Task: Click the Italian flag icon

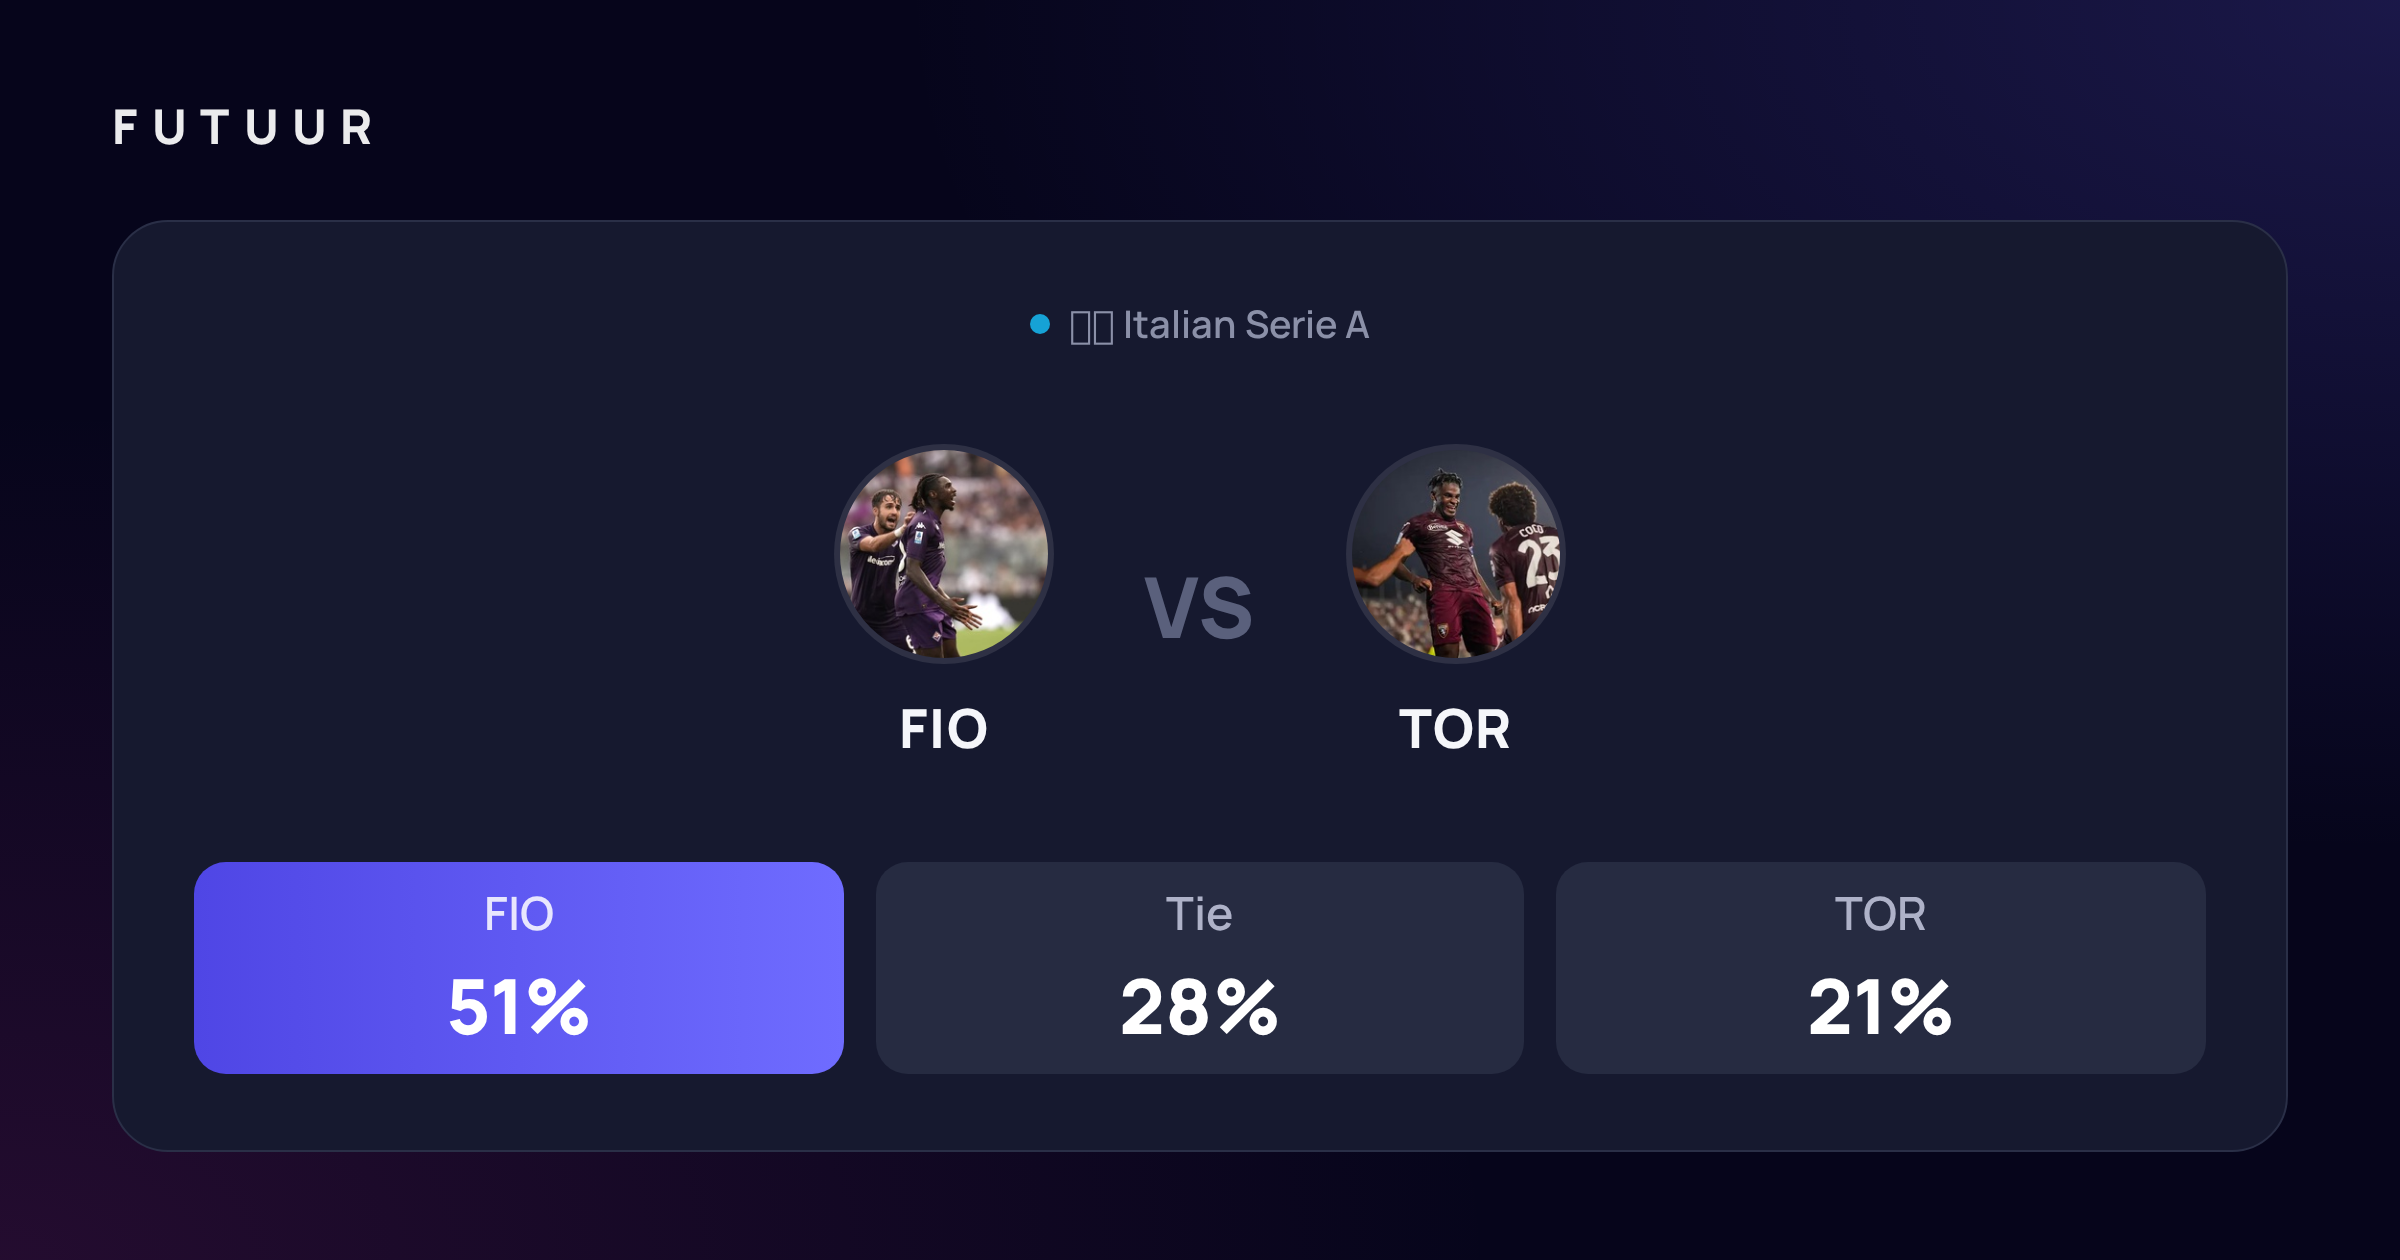Action: tap(1091, 327)
